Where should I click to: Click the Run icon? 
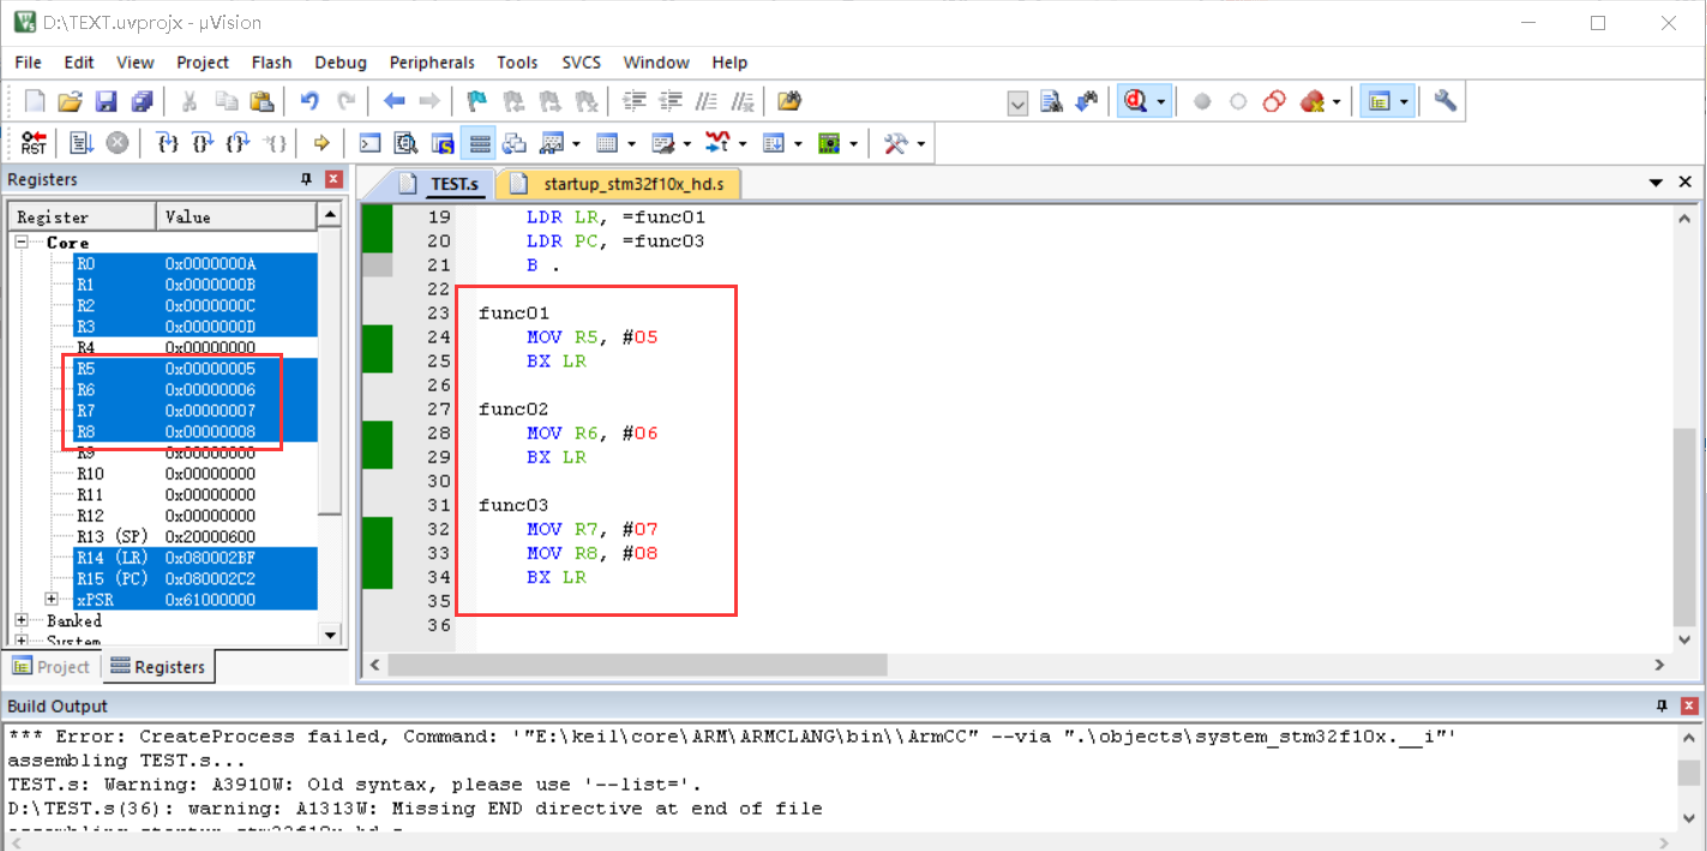(x=81, y=143)
